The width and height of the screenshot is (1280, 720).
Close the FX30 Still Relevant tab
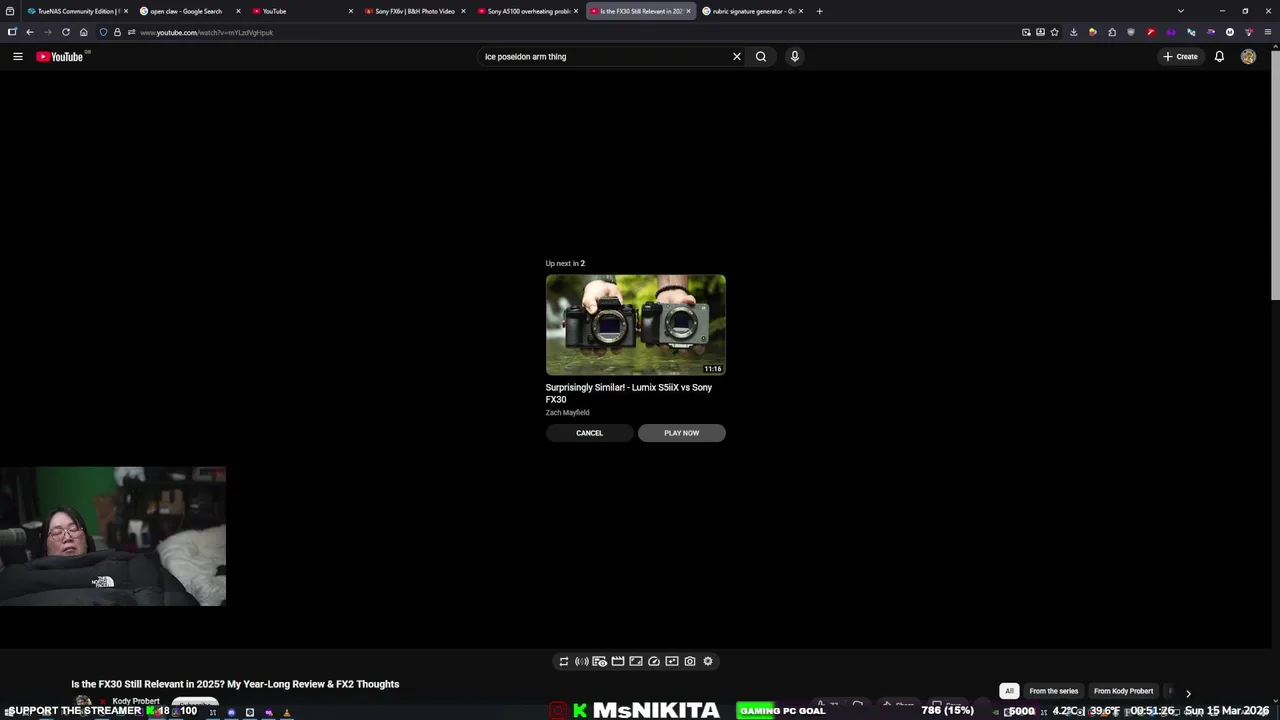[688, 11]
